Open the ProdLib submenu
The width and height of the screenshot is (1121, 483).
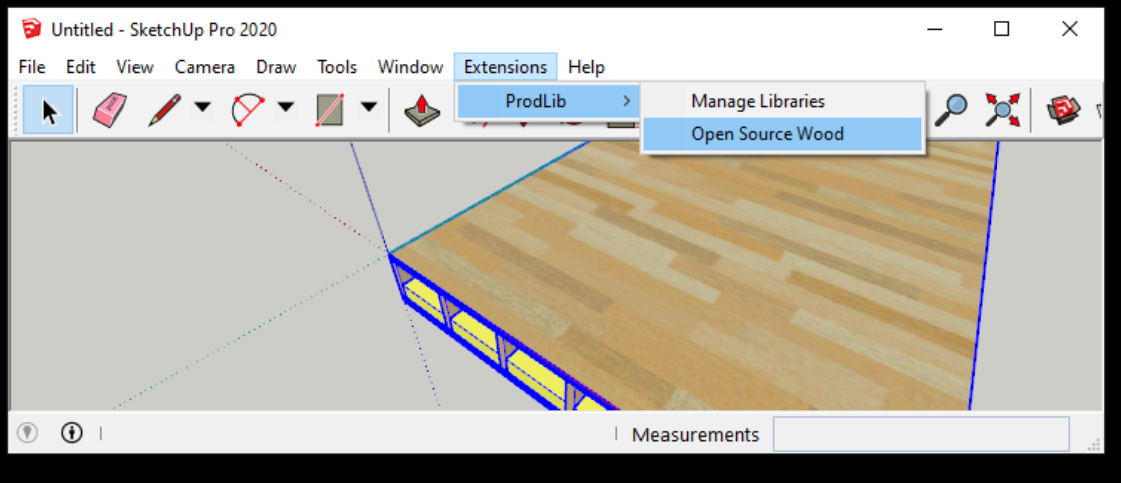548,101
